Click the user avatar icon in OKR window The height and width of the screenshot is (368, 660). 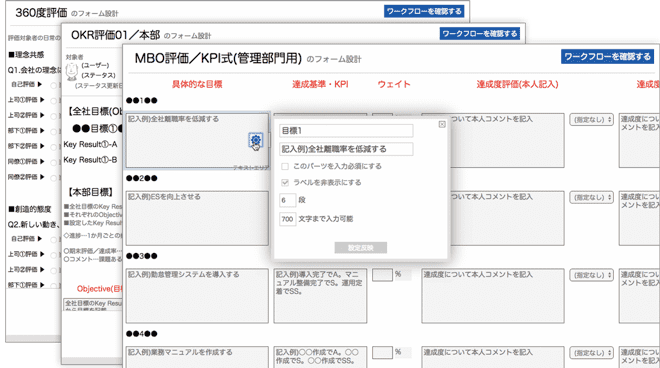click(72, 71)
